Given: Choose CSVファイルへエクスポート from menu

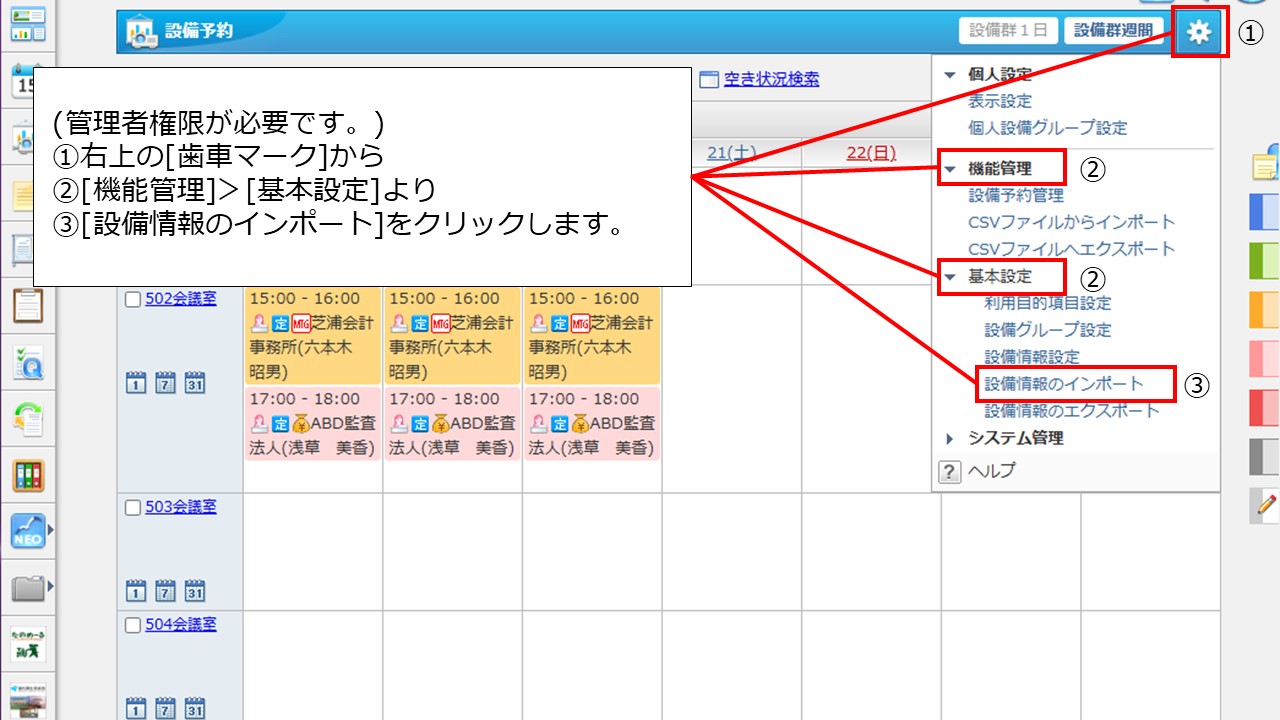Looking at the screenshot, I should (x=1071, y=248).
